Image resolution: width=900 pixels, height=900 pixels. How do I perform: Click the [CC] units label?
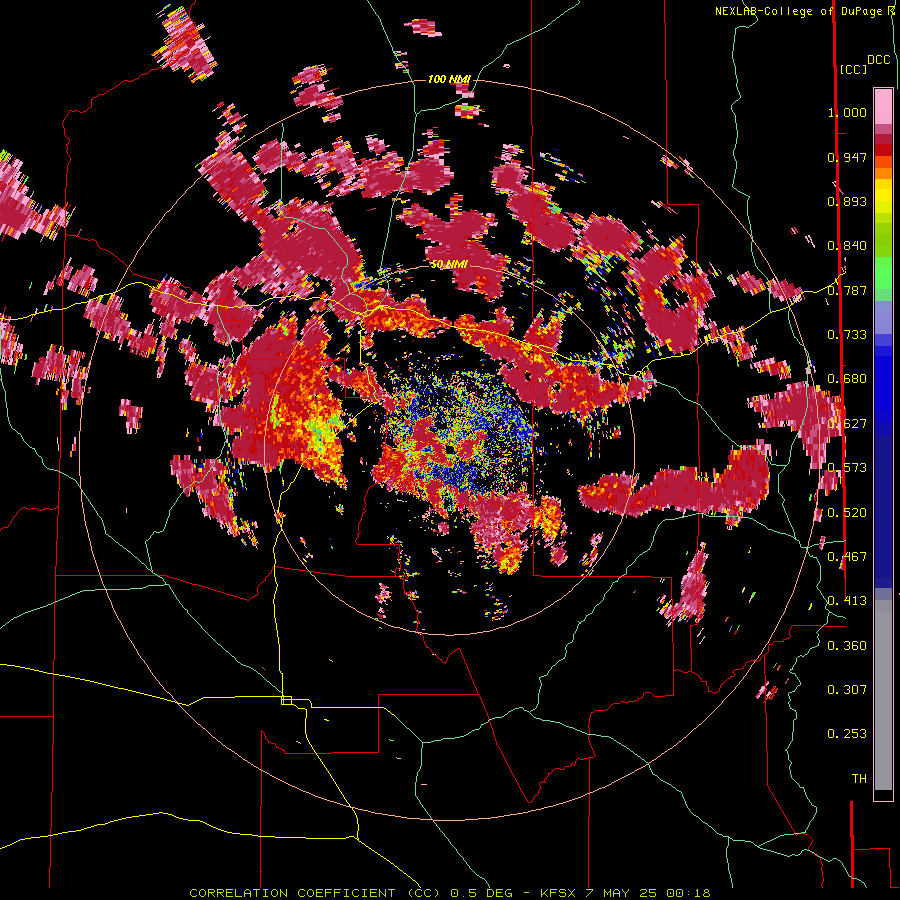coord(853,69)
